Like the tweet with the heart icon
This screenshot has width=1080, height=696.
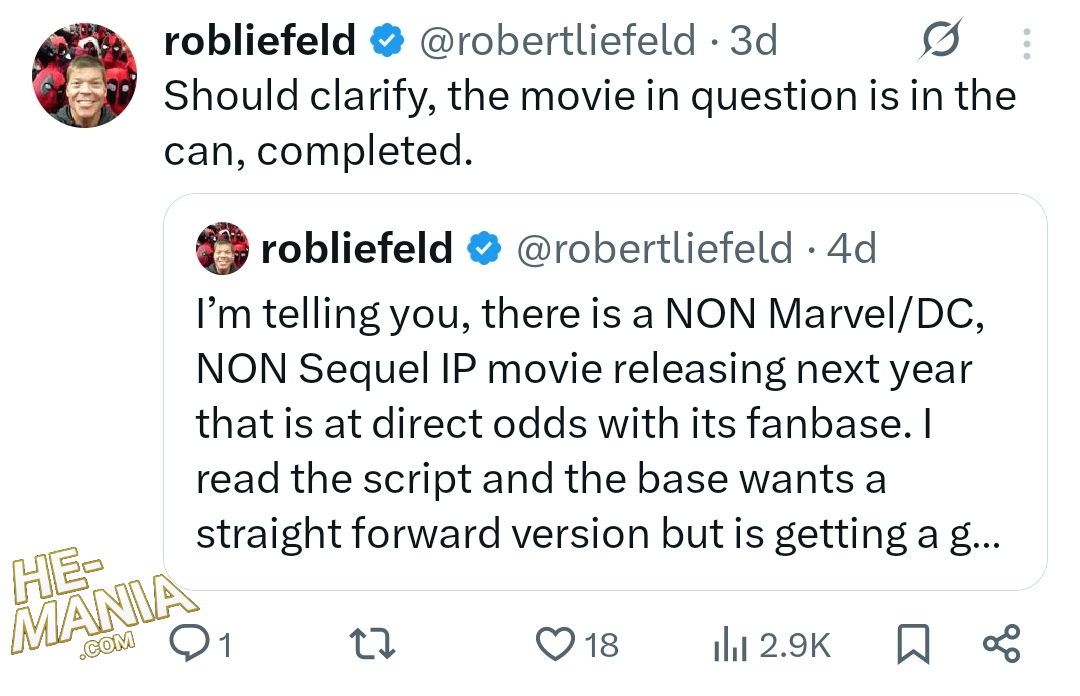(x=556, y=644)
